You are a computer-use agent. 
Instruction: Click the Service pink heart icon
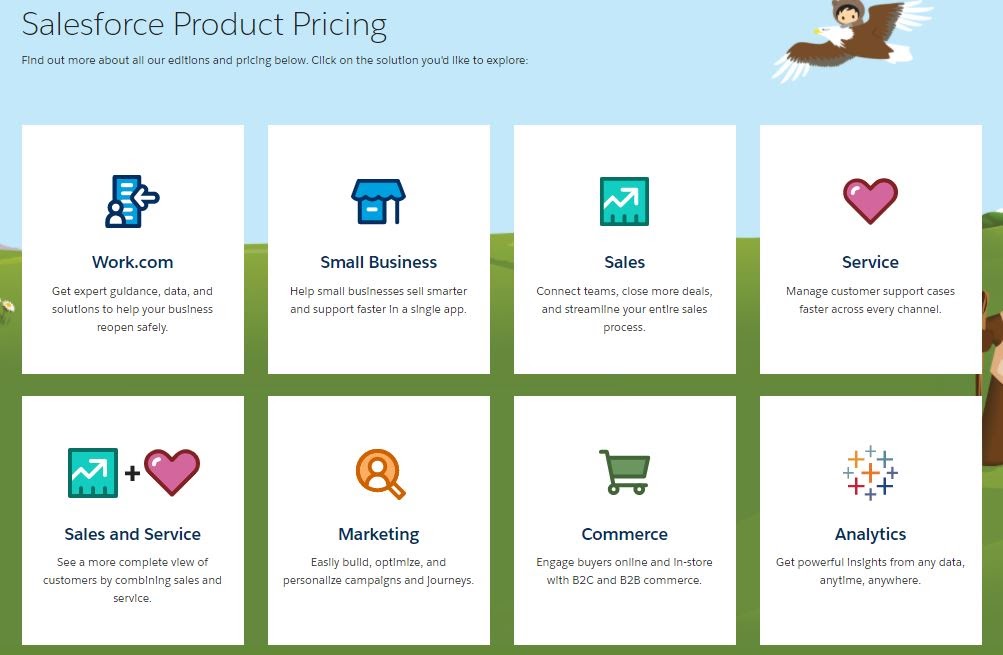click(x=870, y=201)
